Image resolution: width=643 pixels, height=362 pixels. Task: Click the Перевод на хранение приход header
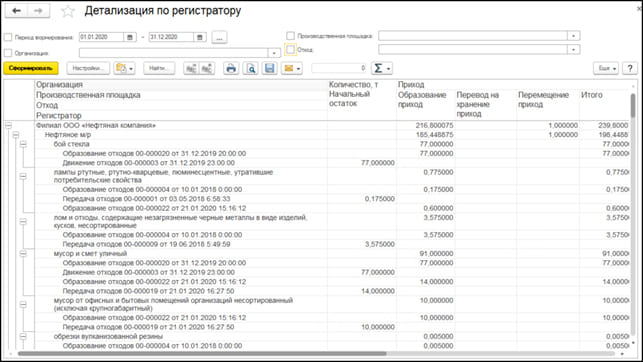478,104
